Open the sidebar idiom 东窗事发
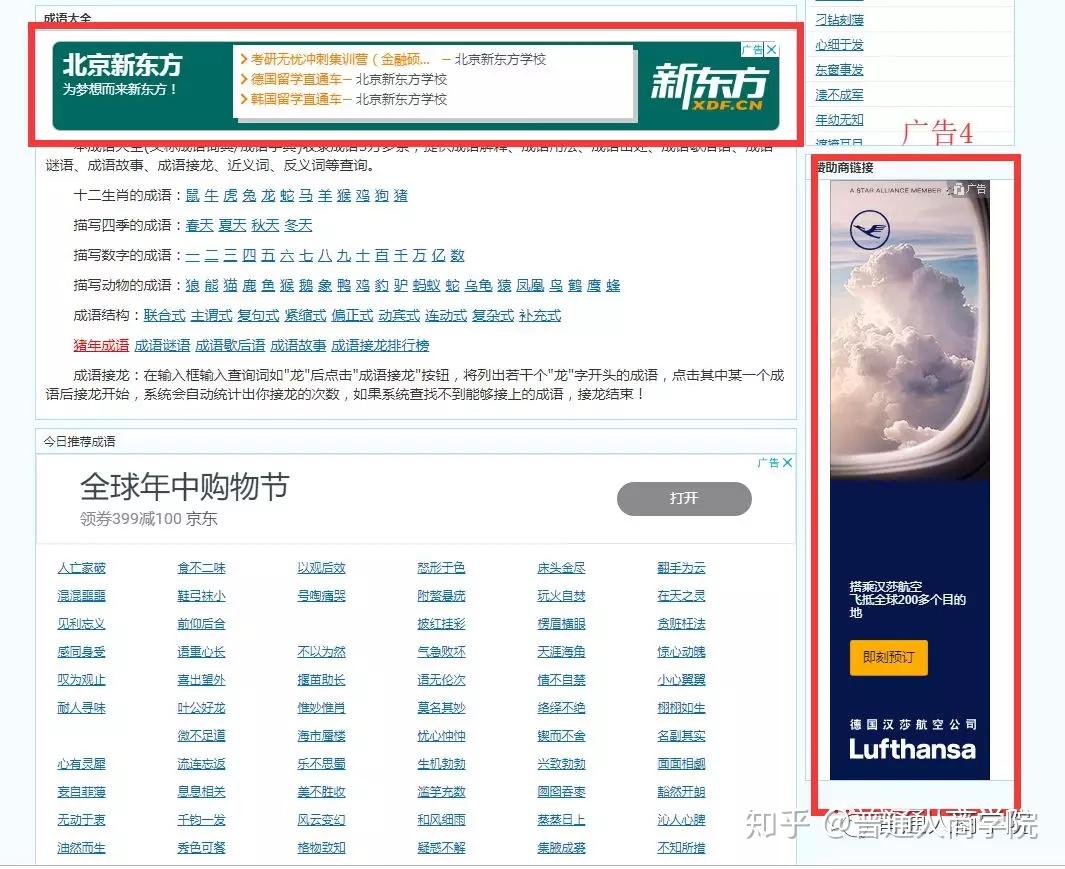 tap(840, 70)
